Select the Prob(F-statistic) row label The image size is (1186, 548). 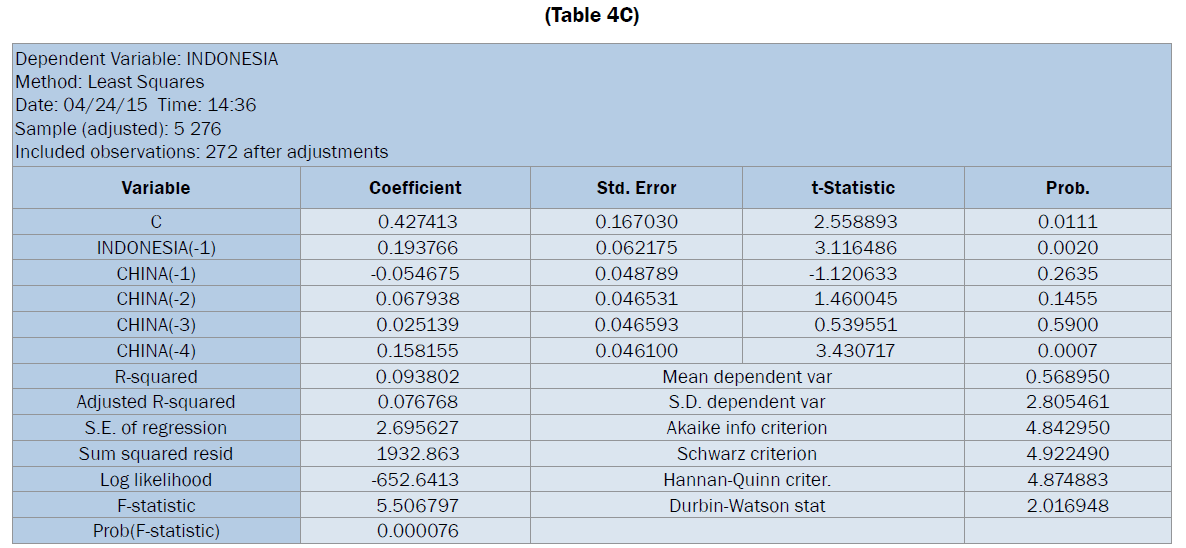[x=156, y=531]
